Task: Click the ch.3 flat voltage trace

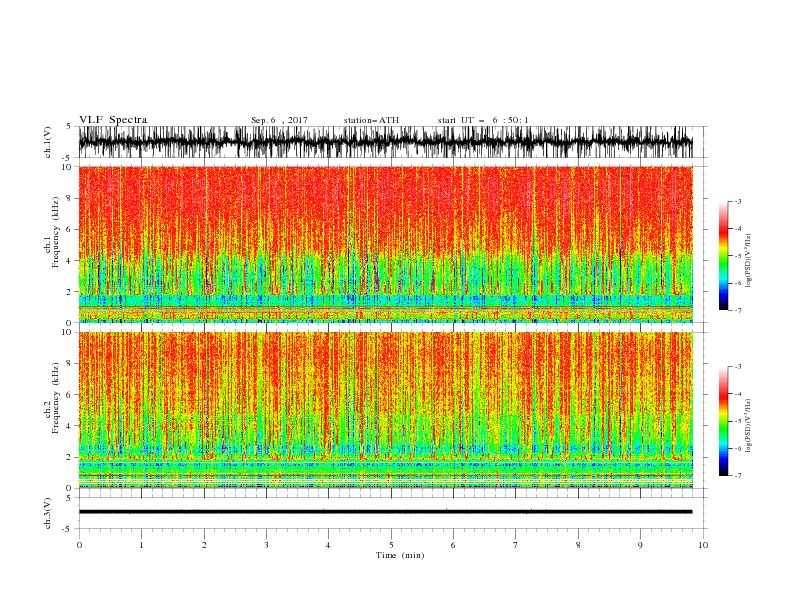Action: [385, 512]
